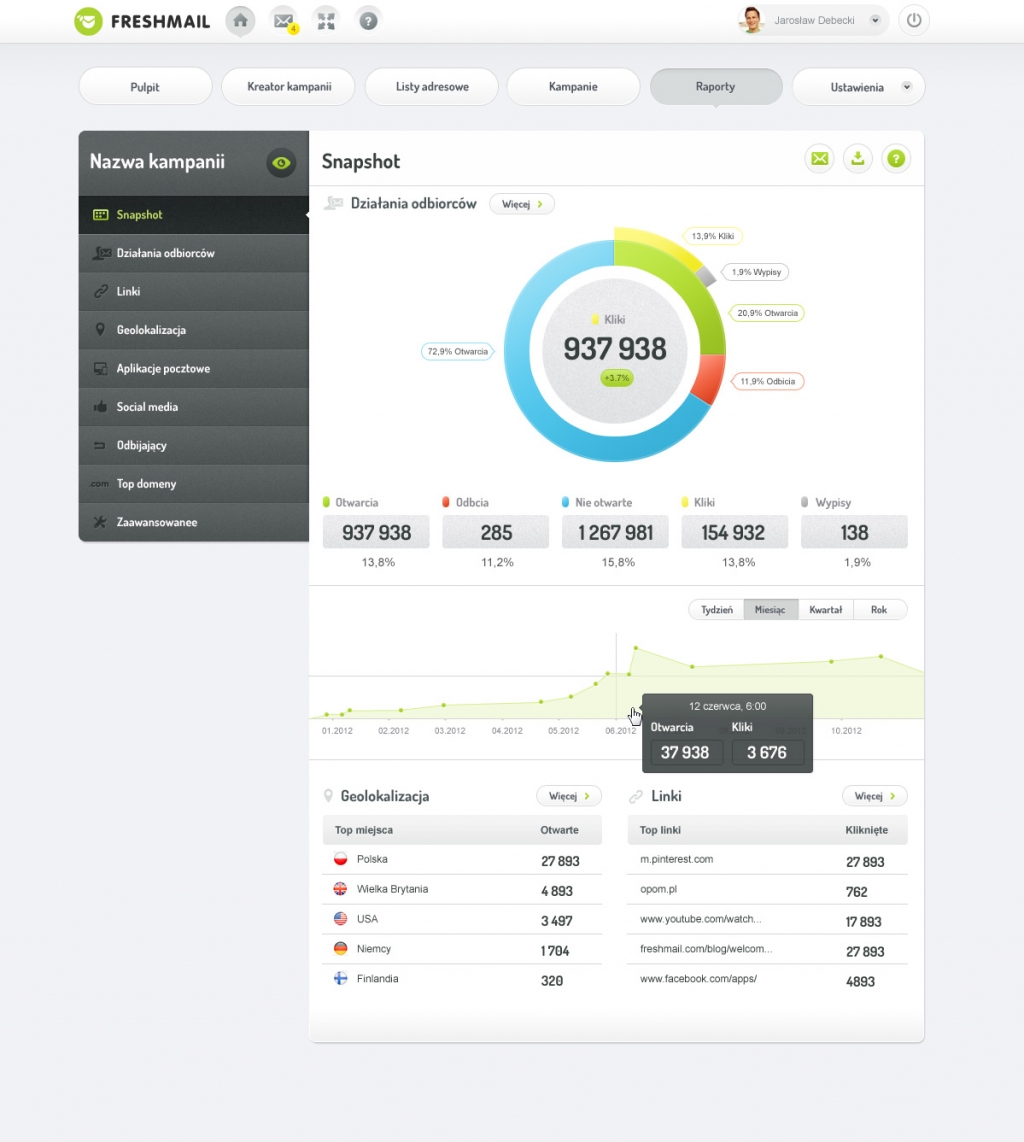
Task: Select the Tydzień time range
Action: [716, 610]
